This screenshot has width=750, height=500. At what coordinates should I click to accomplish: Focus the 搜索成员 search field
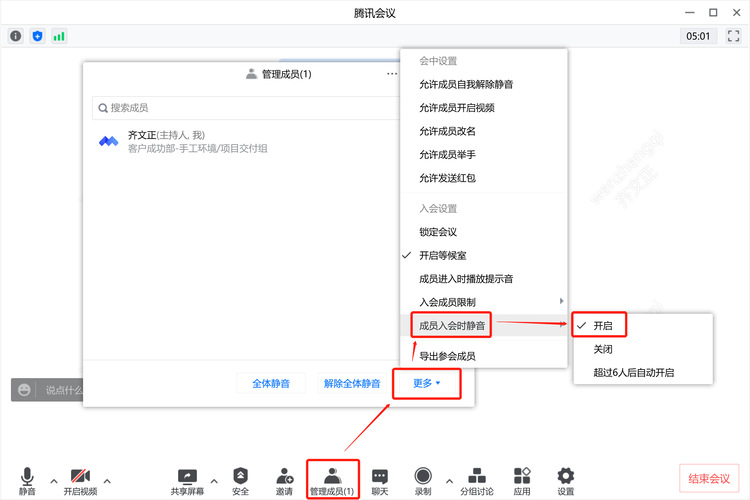coord(246,108)
